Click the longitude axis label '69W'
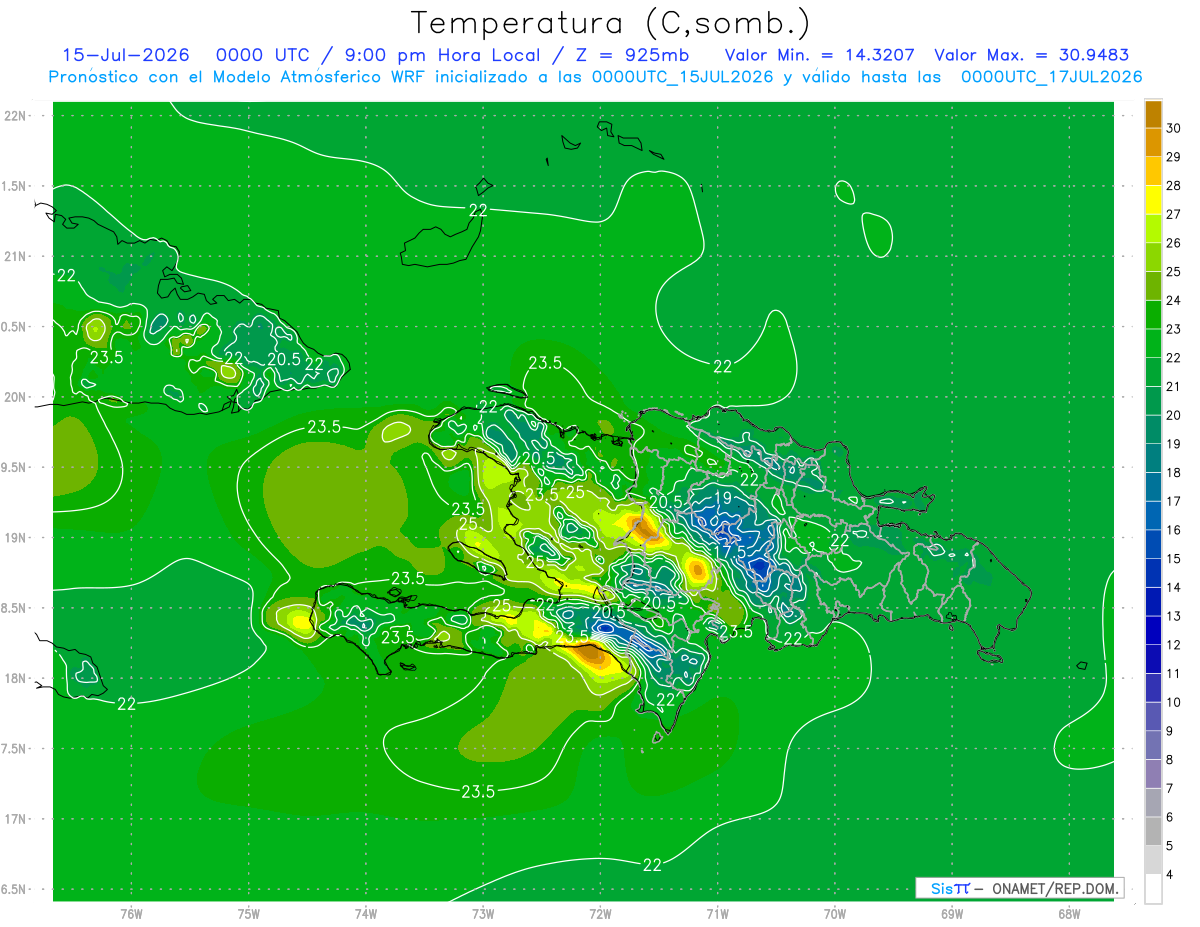The height and width of the screenshot is (927, 1200). [952, 914]
